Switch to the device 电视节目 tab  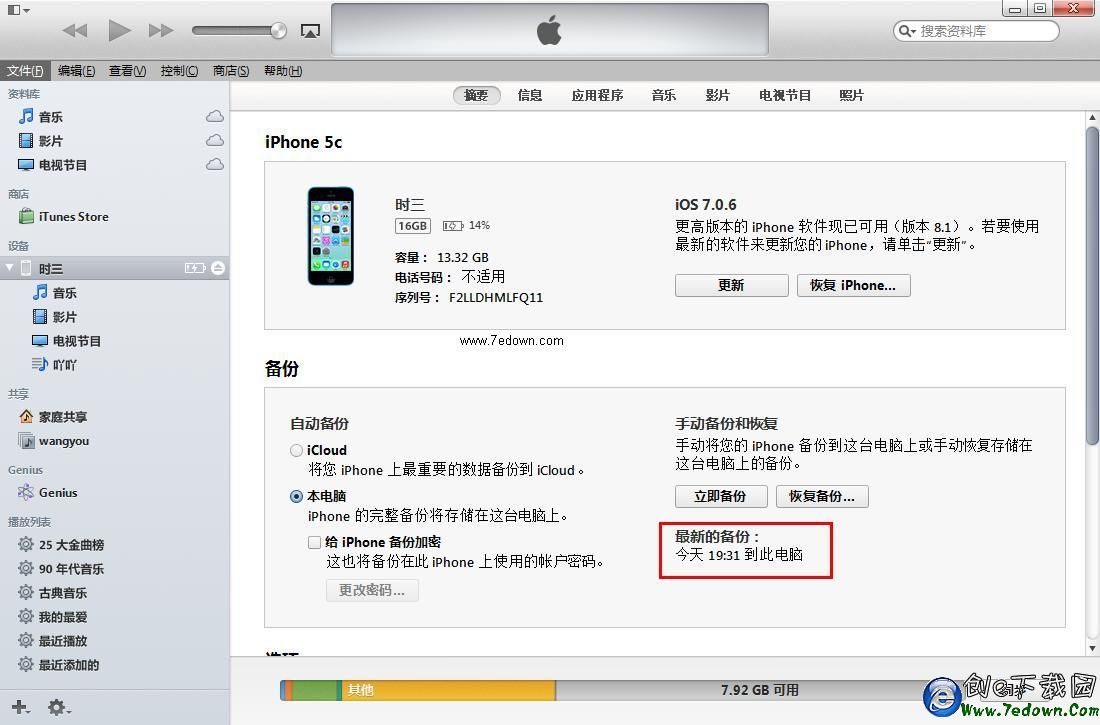click(785, 95)
